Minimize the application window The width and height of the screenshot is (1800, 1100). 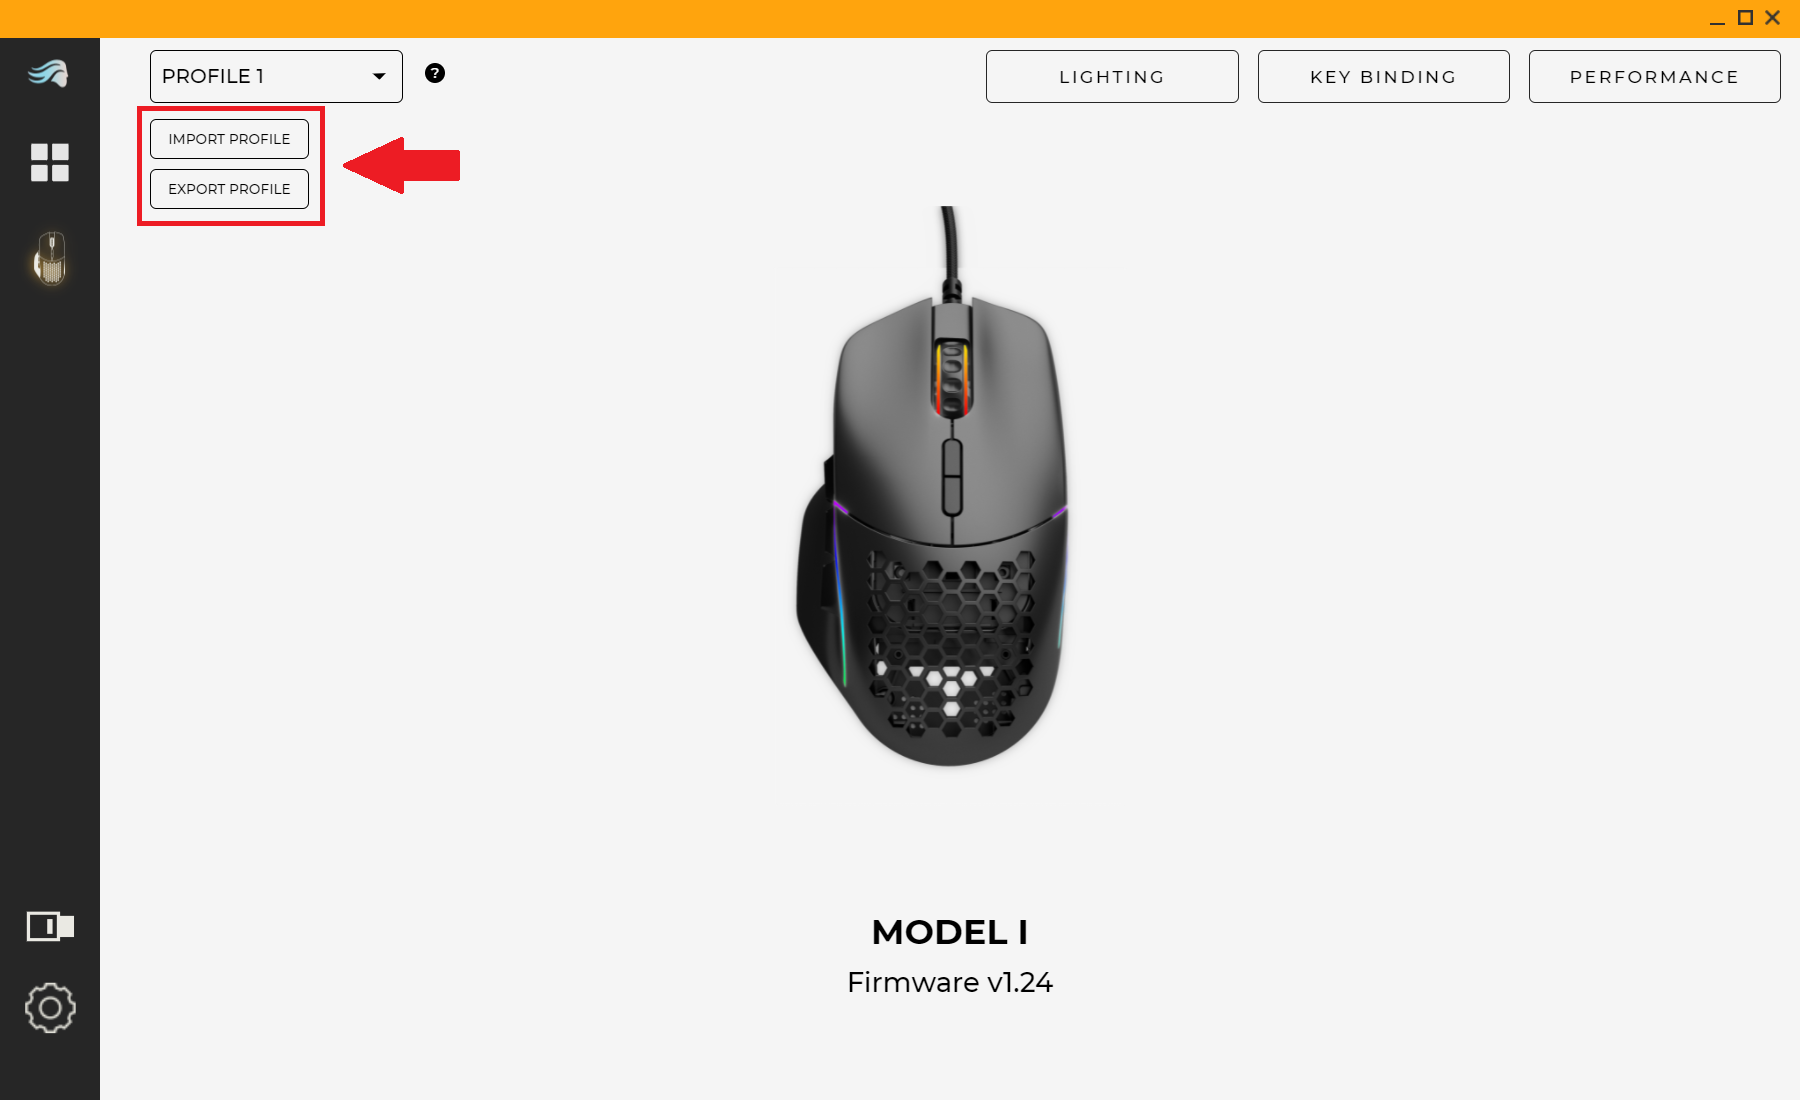[1717, 18]
